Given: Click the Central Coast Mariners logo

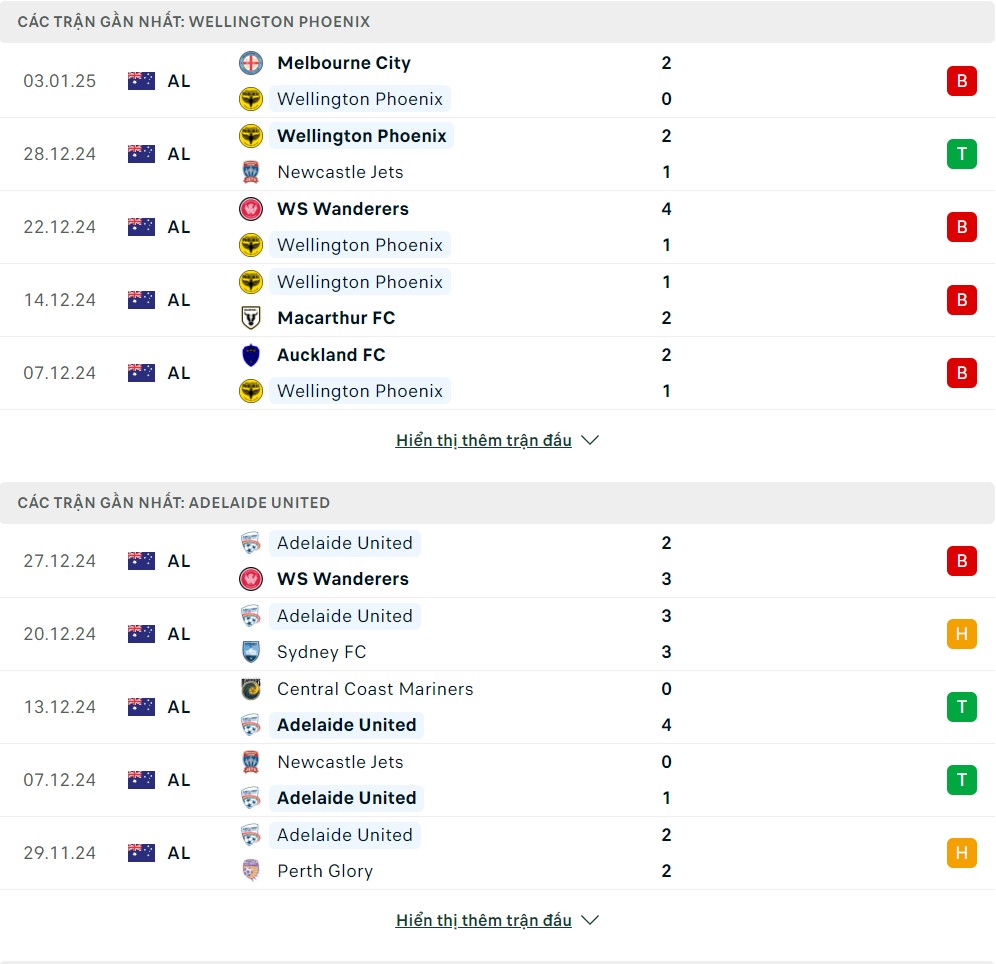Looking at the screenshot, I should pyautogui.click(x=251, y=689).
